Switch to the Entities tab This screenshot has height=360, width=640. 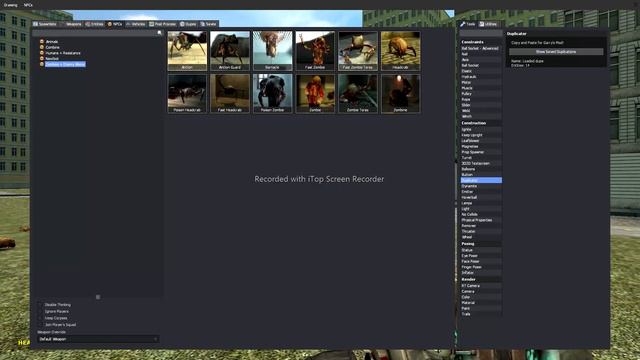[x=95, y=24]
